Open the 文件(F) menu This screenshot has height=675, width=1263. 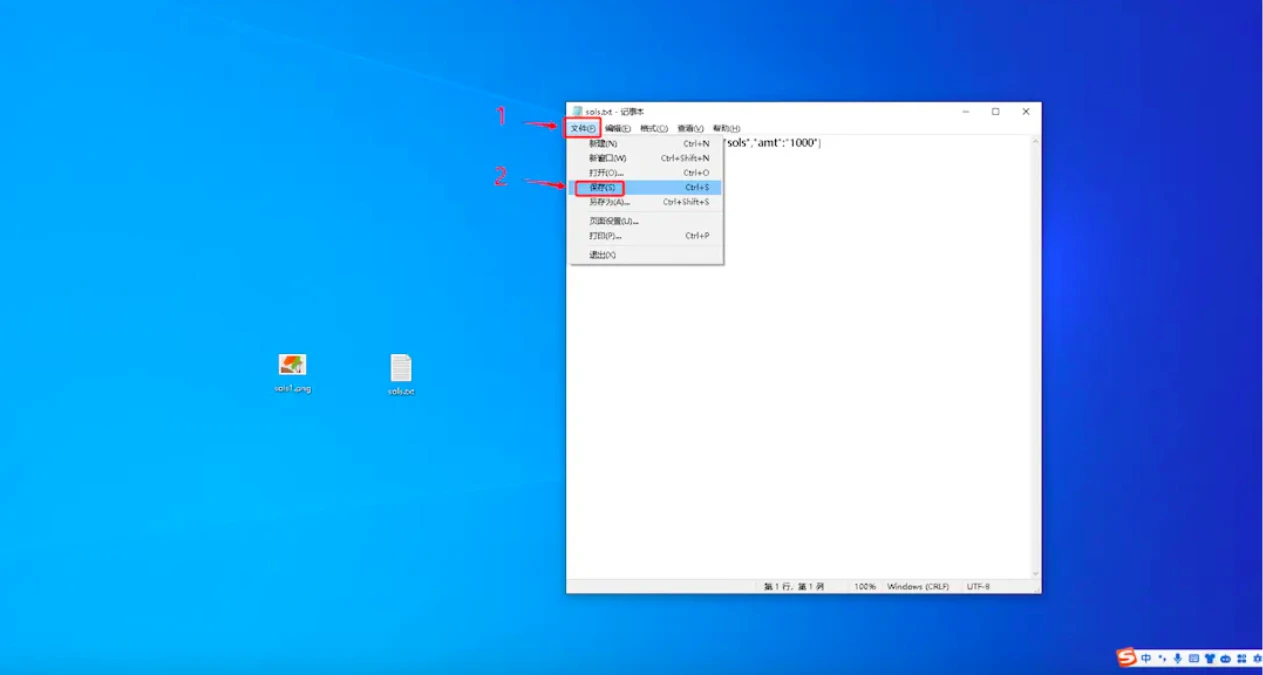point(583,129)
